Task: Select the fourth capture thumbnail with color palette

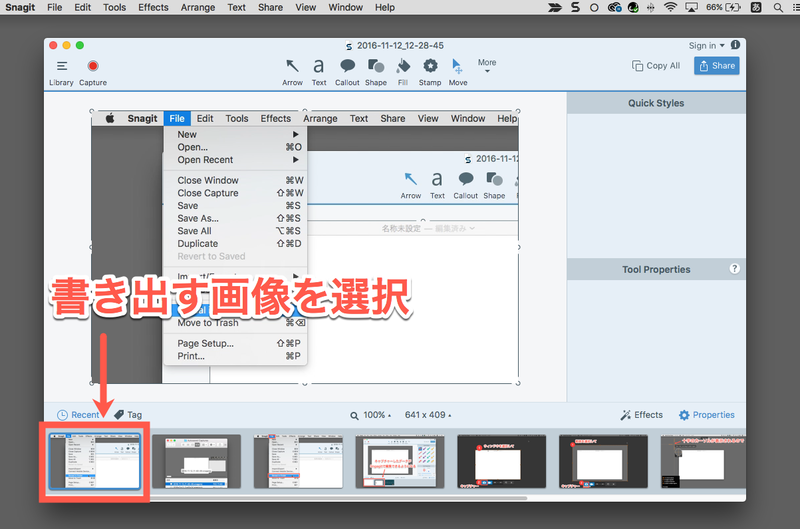Action: pos(400,461)
